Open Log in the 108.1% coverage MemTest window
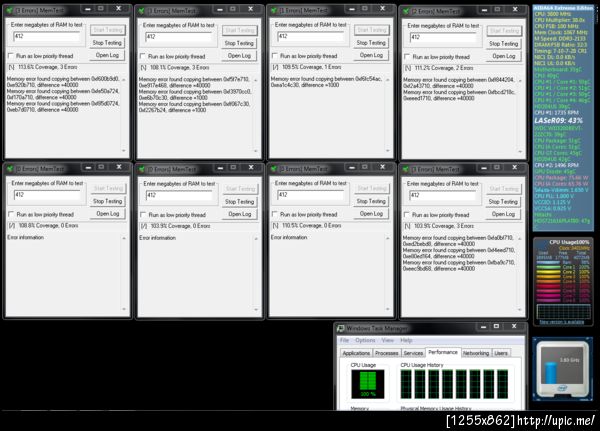 pyautogui.click(x=239, y=56)
